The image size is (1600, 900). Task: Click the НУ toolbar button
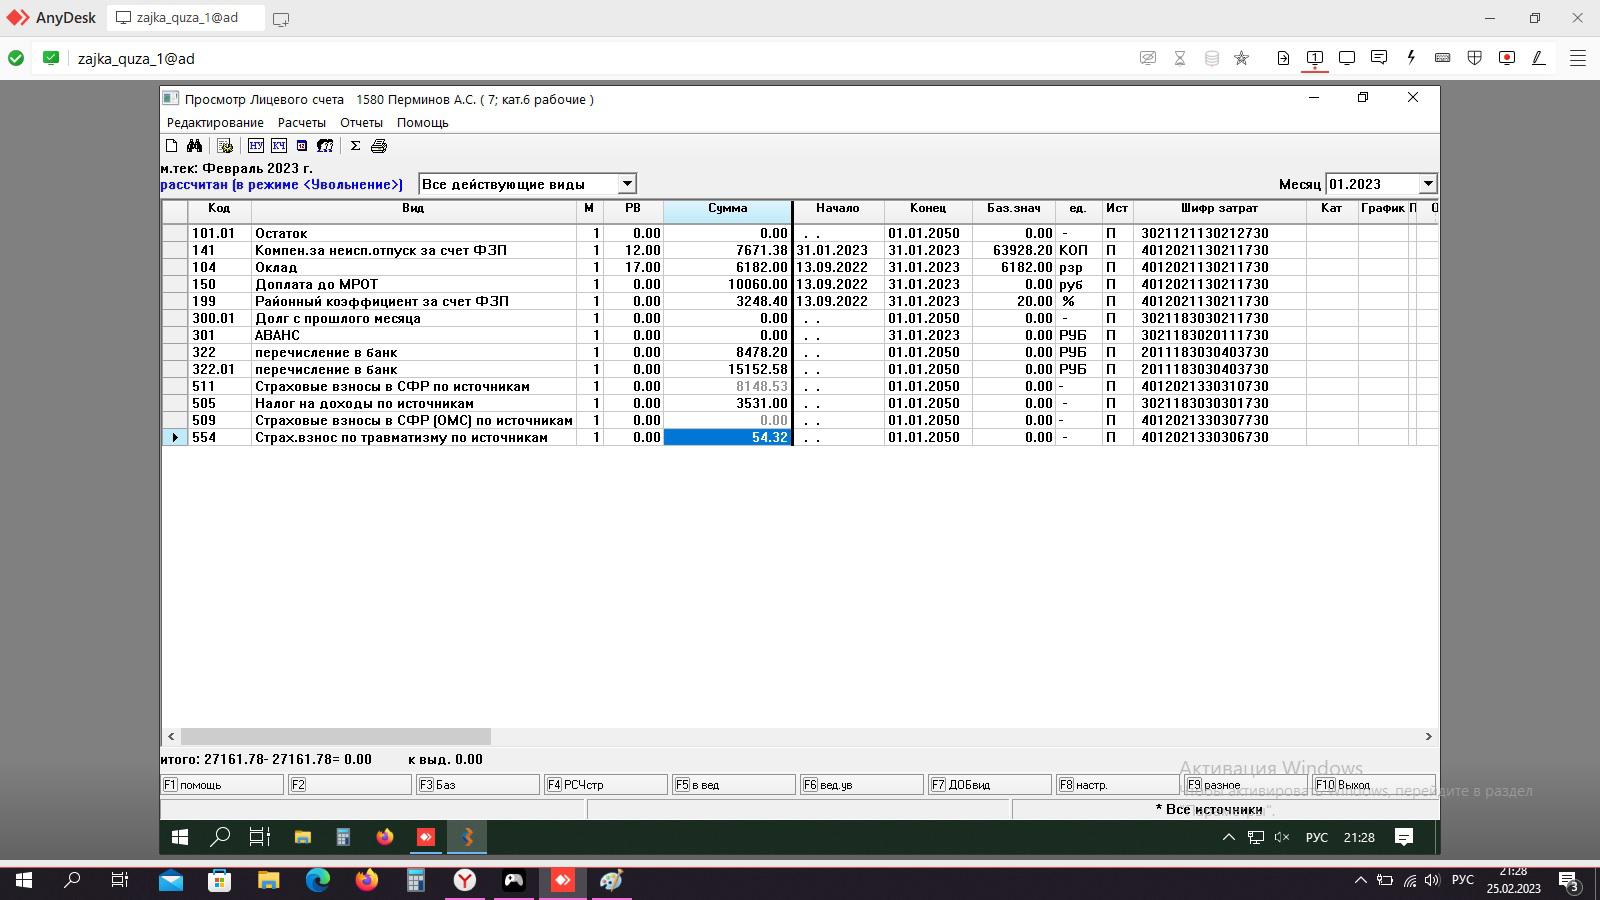point(256,146)
